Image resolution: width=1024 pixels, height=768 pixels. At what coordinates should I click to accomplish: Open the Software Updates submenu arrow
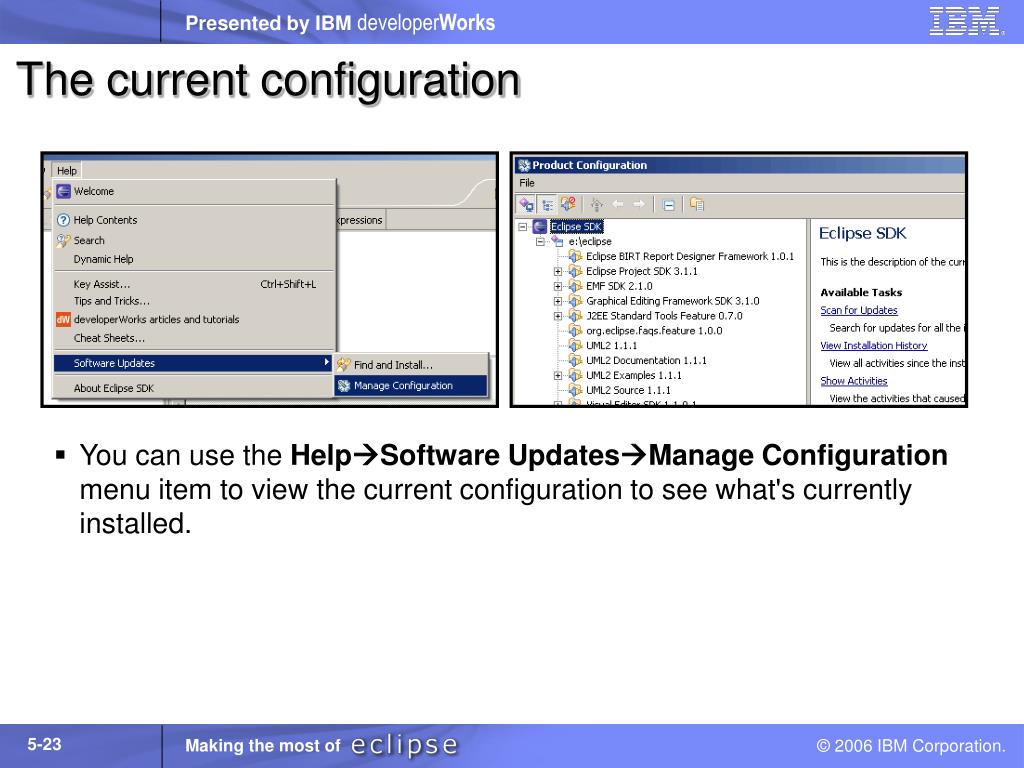327,362
